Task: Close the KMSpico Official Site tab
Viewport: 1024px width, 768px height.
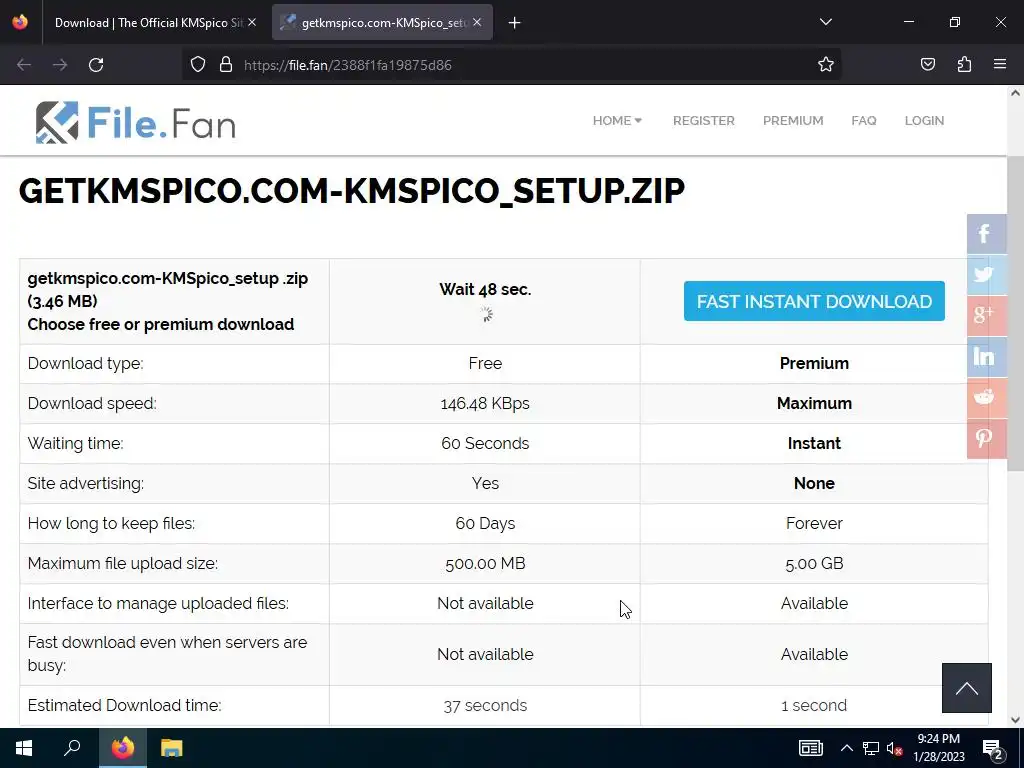Action: (x=252, y=22)
